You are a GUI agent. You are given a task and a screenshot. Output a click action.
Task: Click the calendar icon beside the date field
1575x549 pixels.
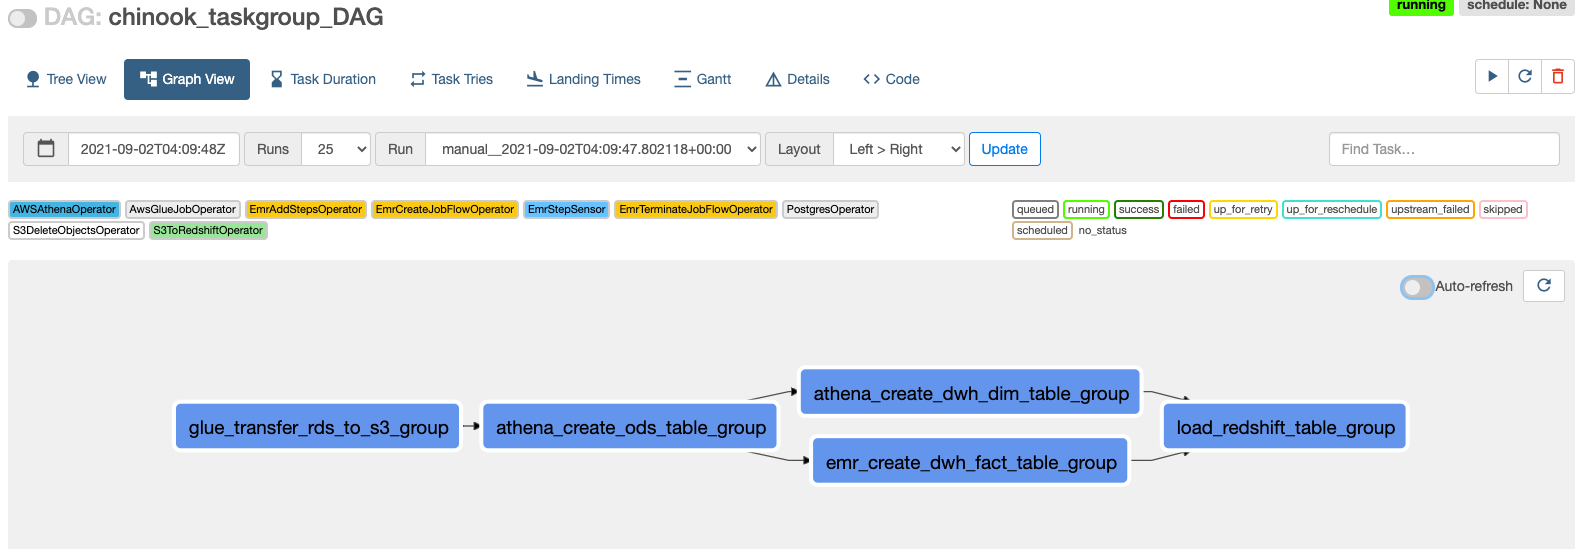[46, 149]
